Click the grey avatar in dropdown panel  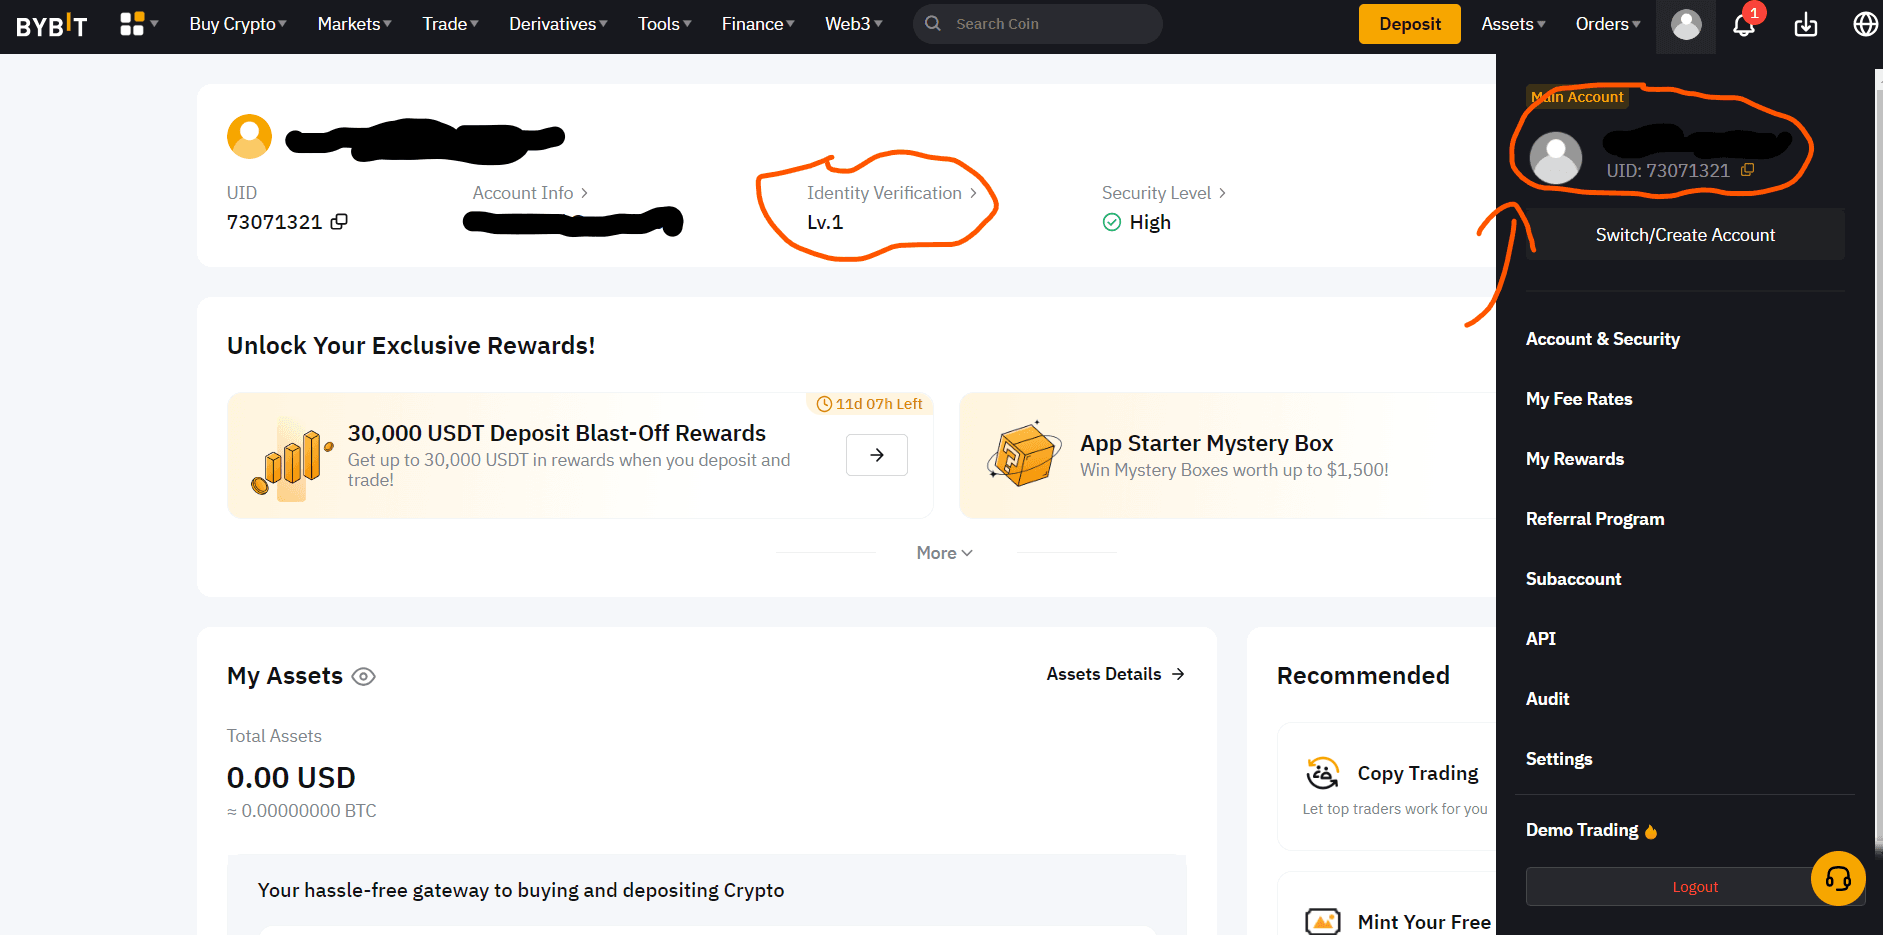coord(1556,157)
